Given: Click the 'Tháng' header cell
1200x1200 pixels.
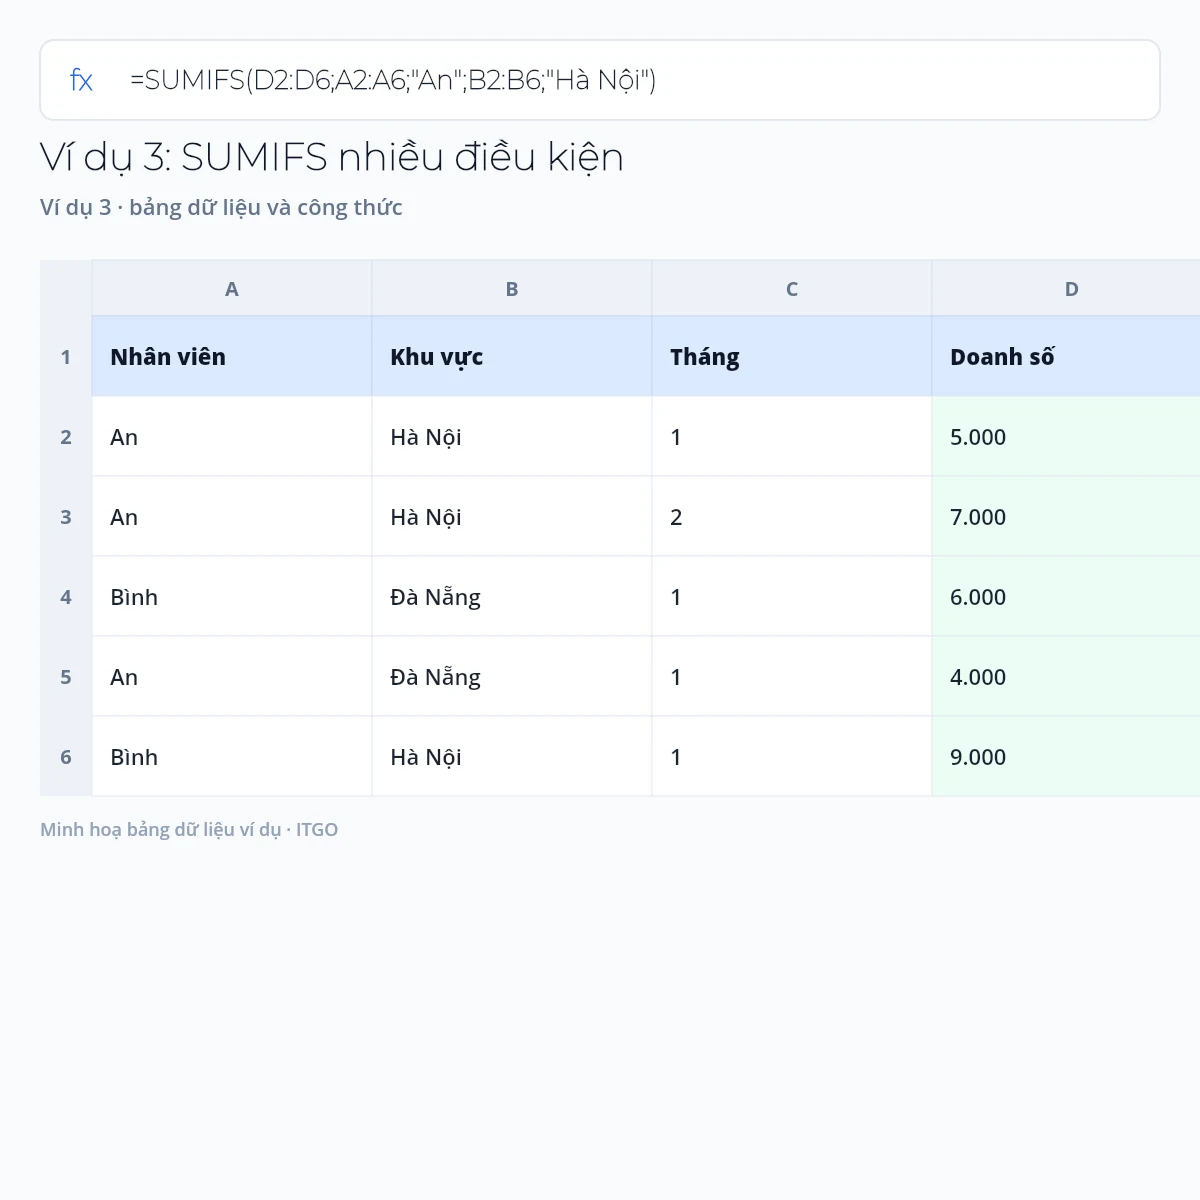Looking at the screenshot, I should pyautogui.click(x=792, y=357).
